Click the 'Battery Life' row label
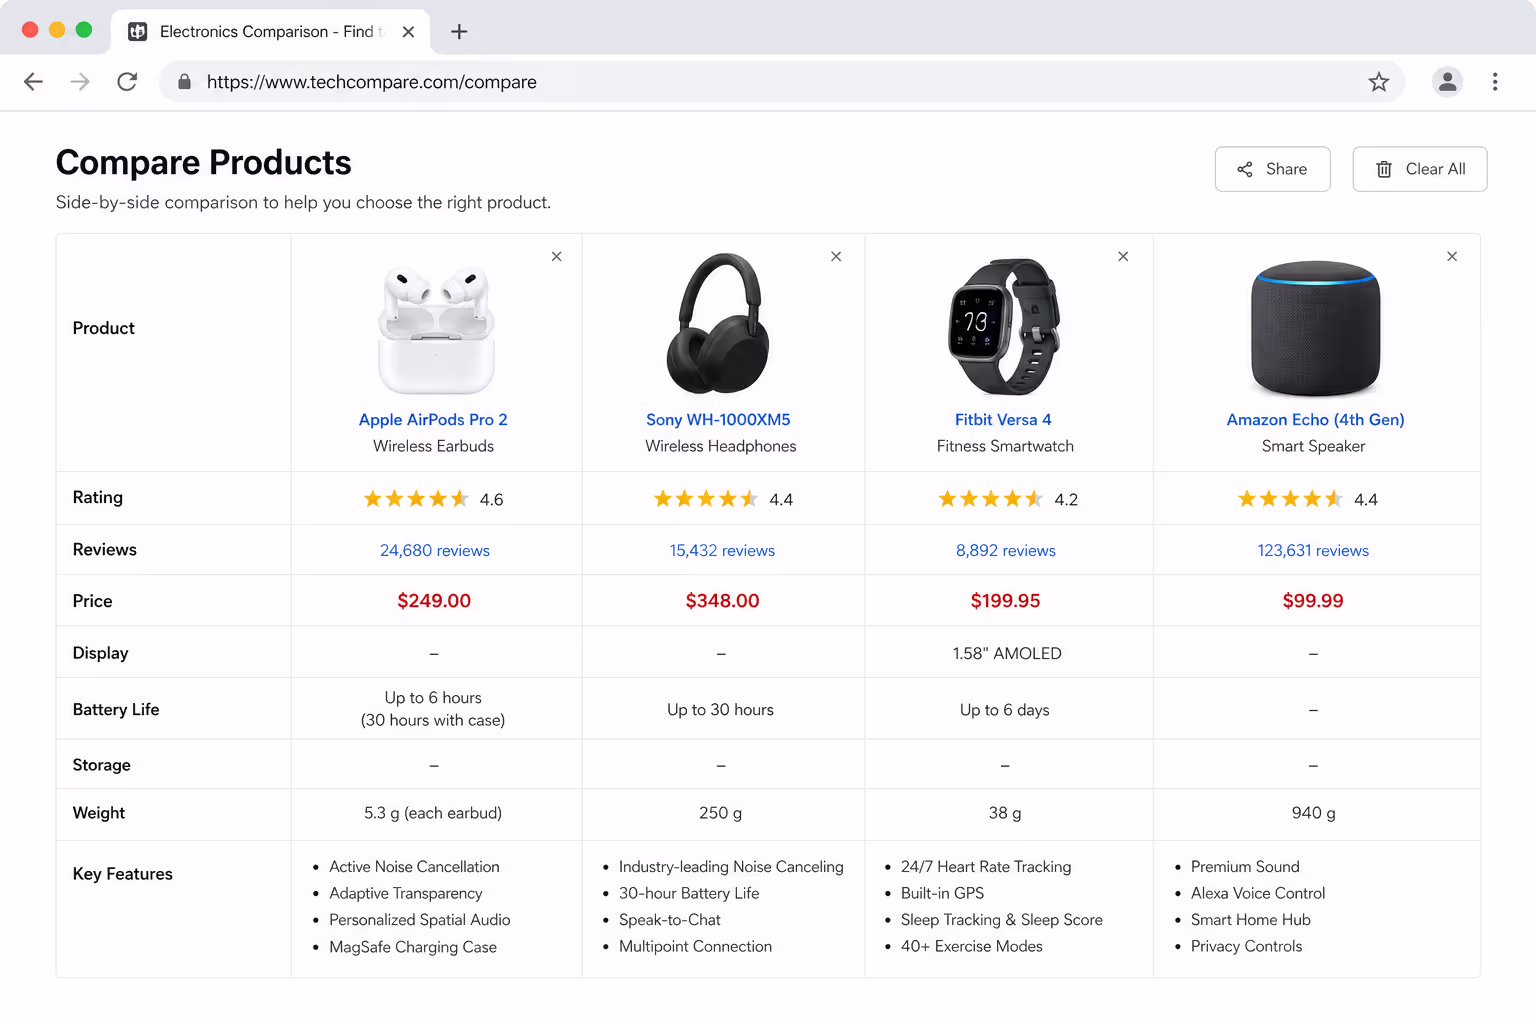1536x1024 pixels. [115, 709]
